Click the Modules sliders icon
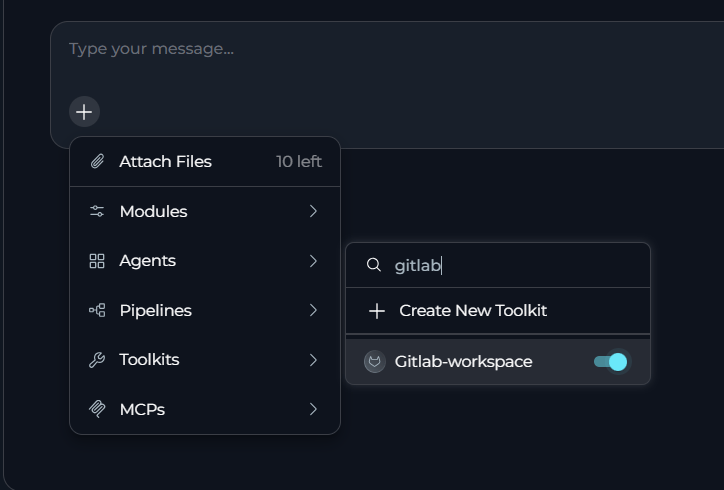 [97, 211]
